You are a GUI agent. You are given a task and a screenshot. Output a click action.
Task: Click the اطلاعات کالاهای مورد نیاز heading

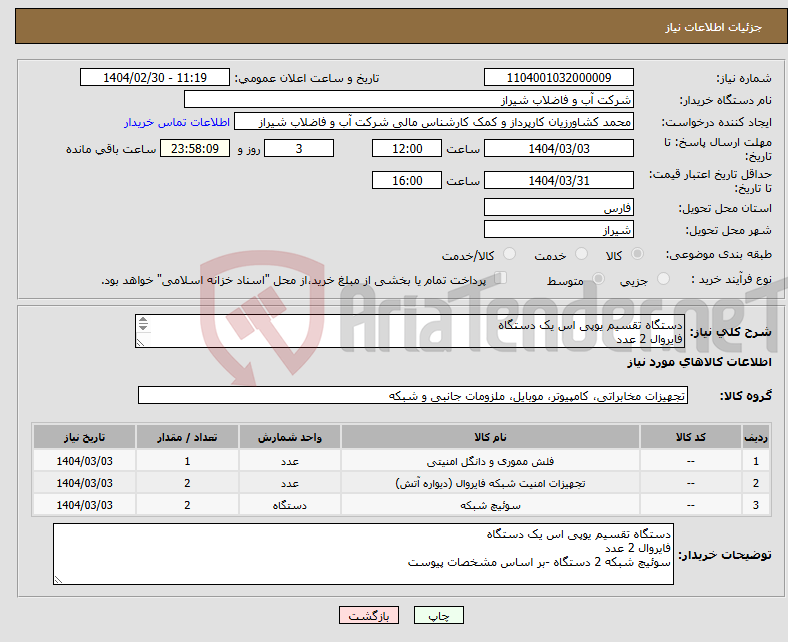point(699,362)
